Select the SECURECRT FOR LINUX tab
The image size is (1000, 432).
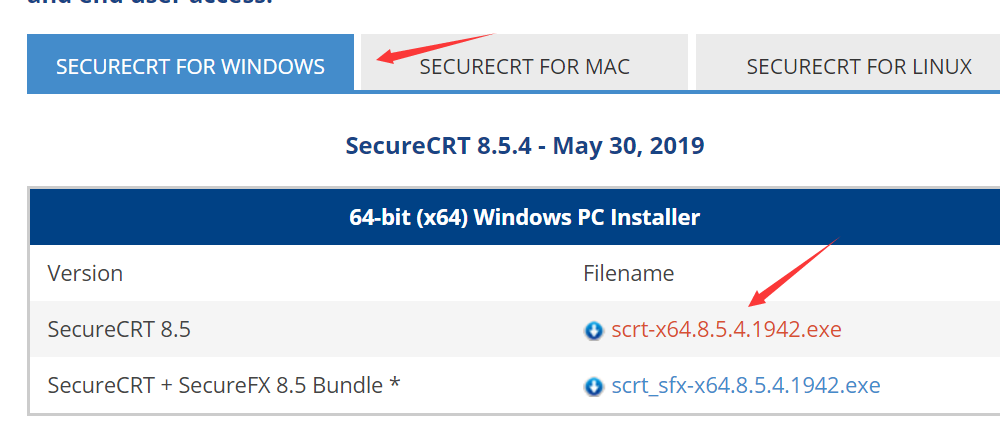(x=848, y=62)
